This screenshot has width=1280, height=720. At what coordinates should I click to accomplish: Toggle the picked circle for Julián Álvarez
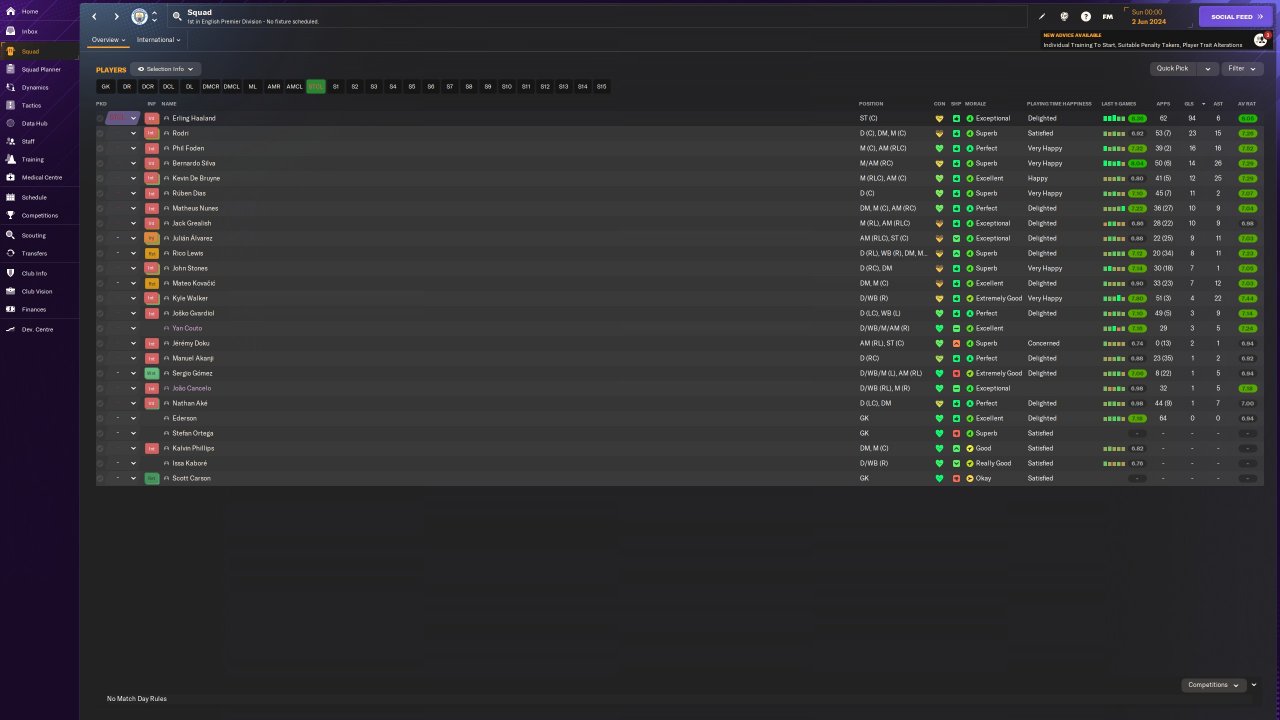100,238
